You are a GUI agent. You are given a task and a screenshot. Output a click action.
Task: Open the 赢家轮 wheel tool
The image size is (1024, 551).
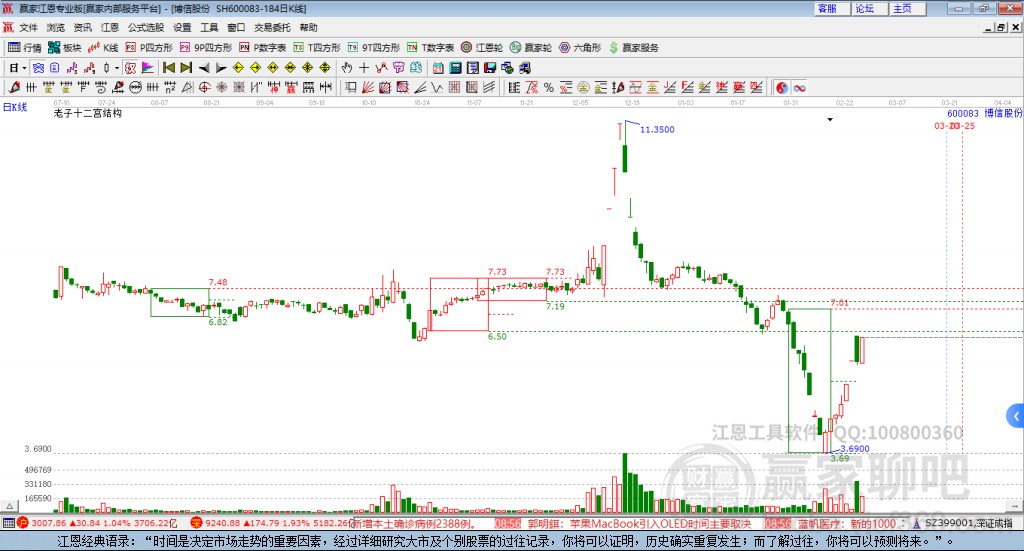click(531, 48)
